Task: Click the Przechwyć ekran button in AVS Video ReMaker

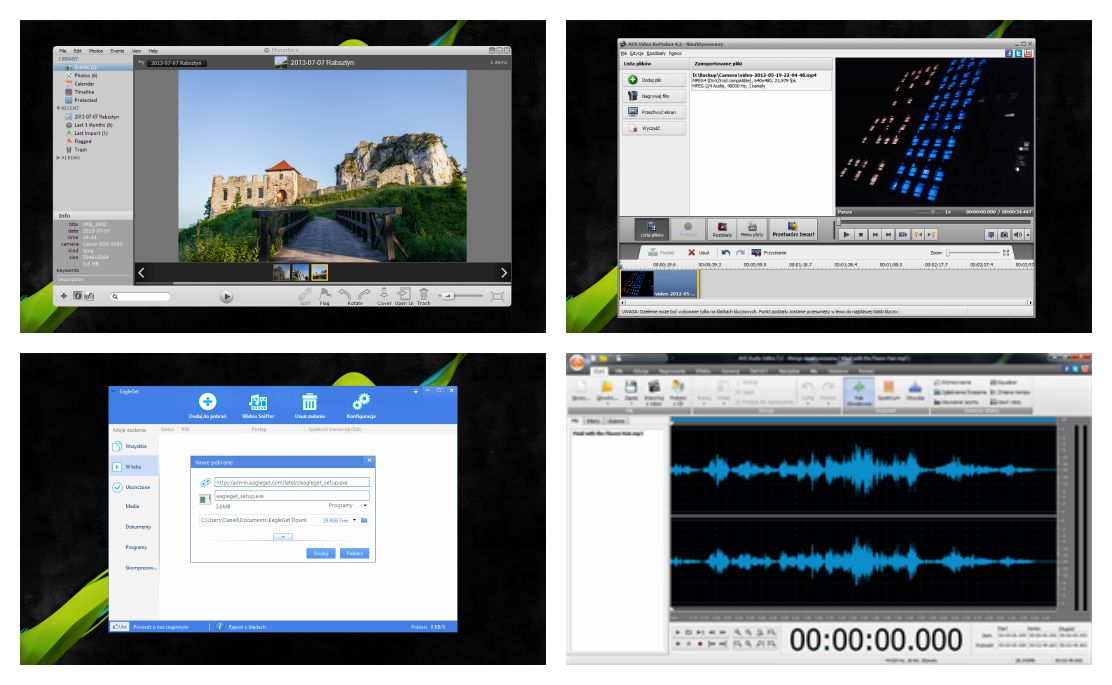Action: [654, 112]
